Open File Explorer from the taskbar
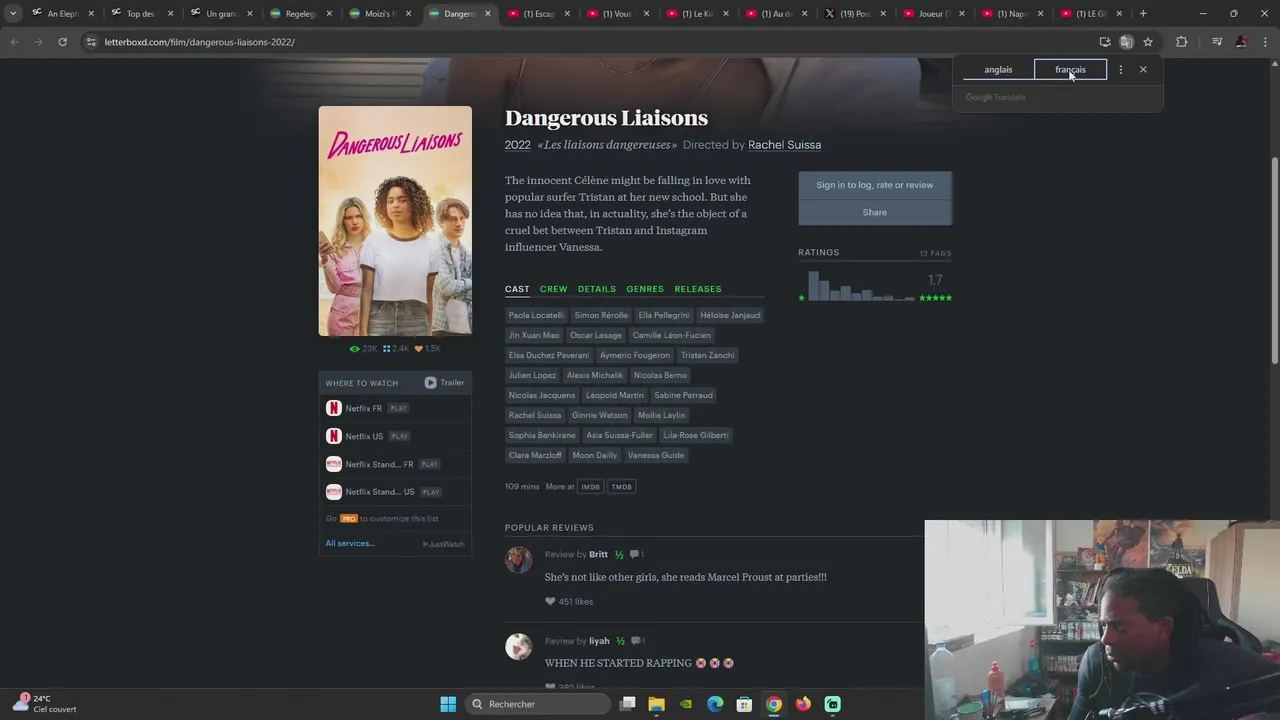The height and width of the screenshot is (720, 1280). 656,704
